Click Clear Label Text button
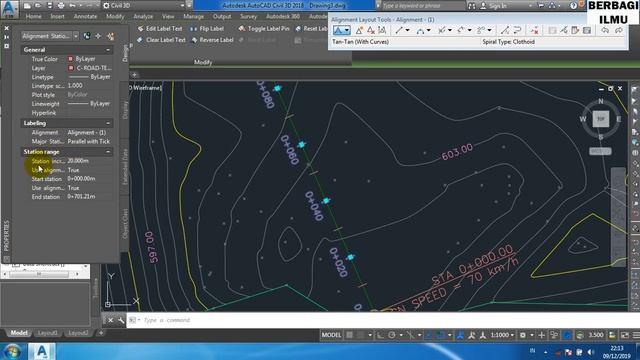This screenshot has width=640, height=360. point(161,40)
